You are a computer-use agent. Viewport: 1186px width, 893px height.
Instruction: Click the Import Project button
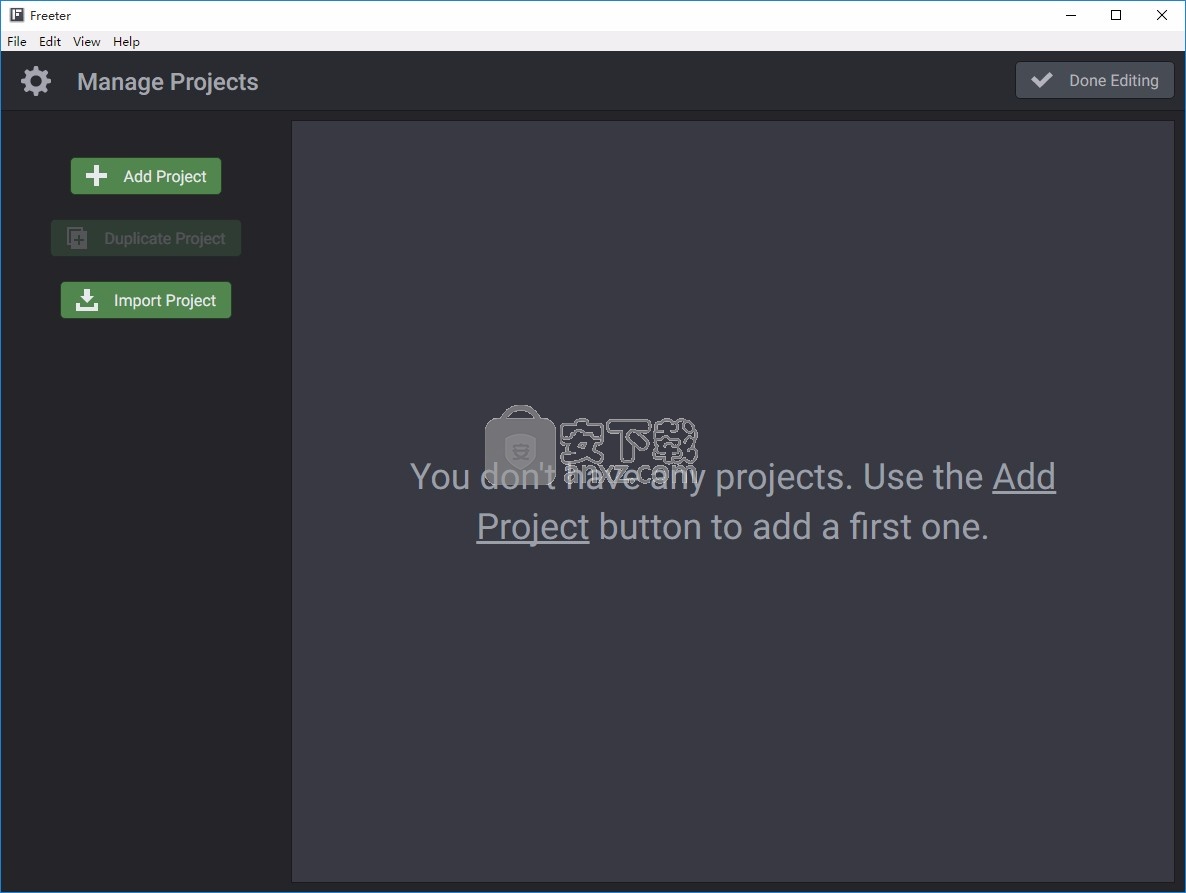[146, 300]
